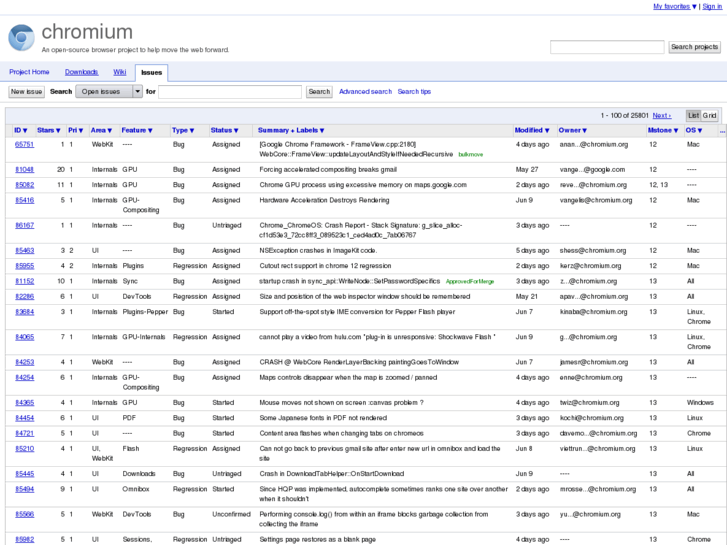Click the Search projects button
Viewport: 727px width, 545px height.
pos(694,47)
